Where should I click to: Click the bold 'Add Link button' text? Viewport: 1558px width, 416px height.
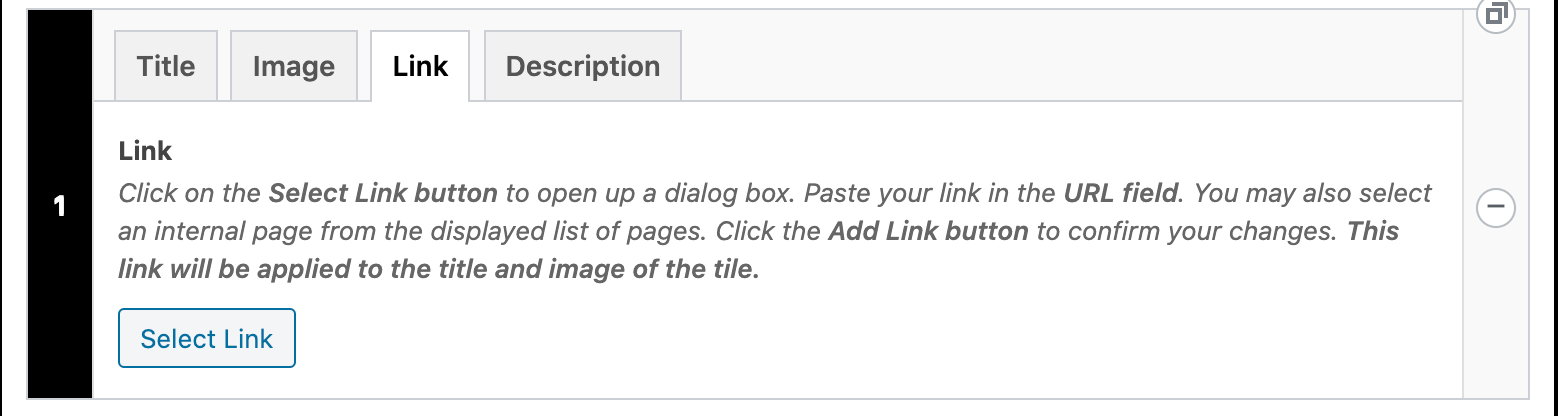pyautogui.click(x=928, y=231)
